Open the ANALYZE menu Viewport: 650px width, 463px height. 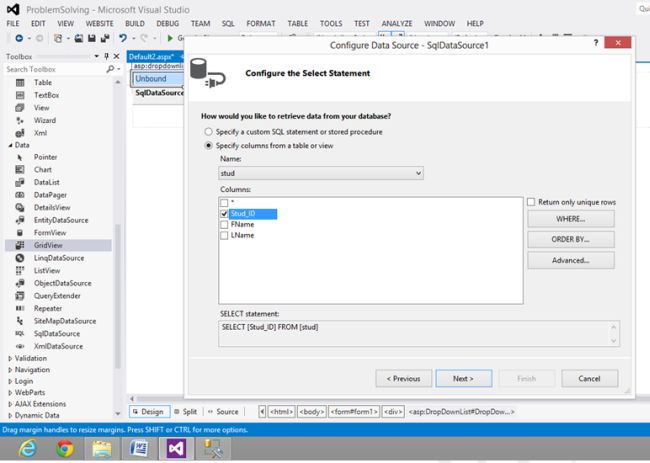click(397, 24)
